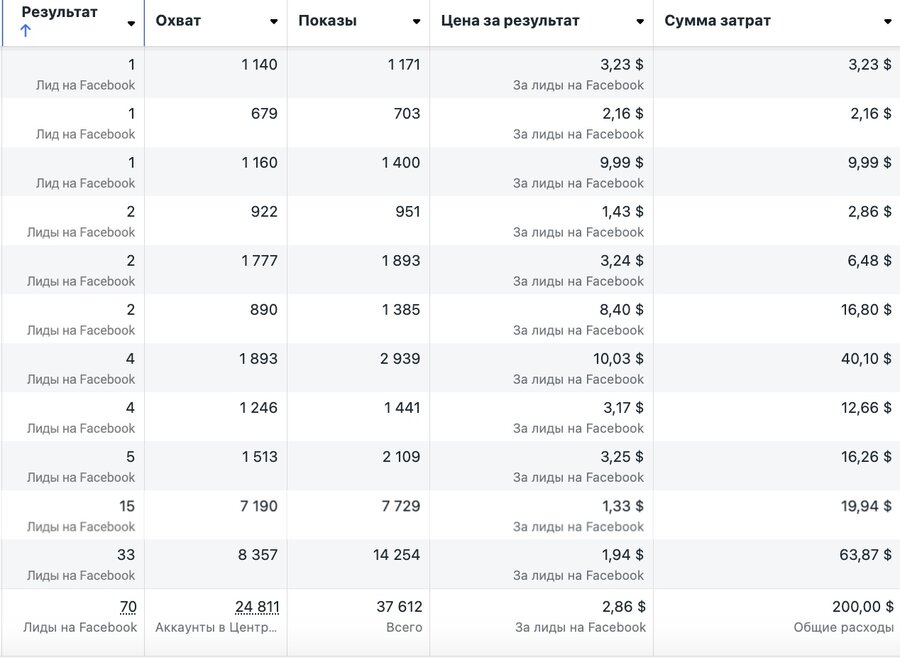The image size is (900, 658).
Task: Click total reach value 24 811
Action: [x=257, y=607]
